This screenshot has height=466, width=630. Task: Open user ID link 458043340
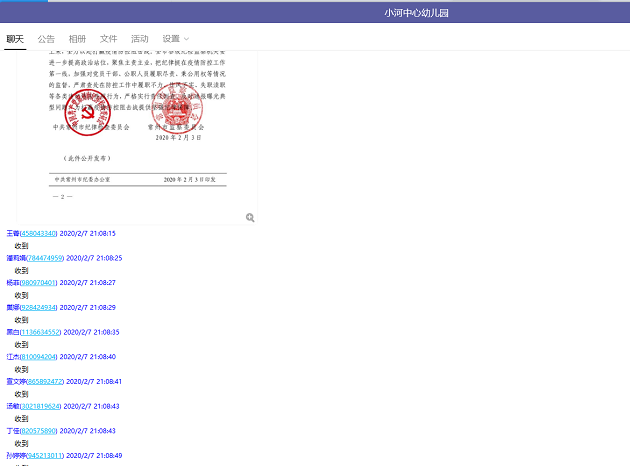point(39,233)
